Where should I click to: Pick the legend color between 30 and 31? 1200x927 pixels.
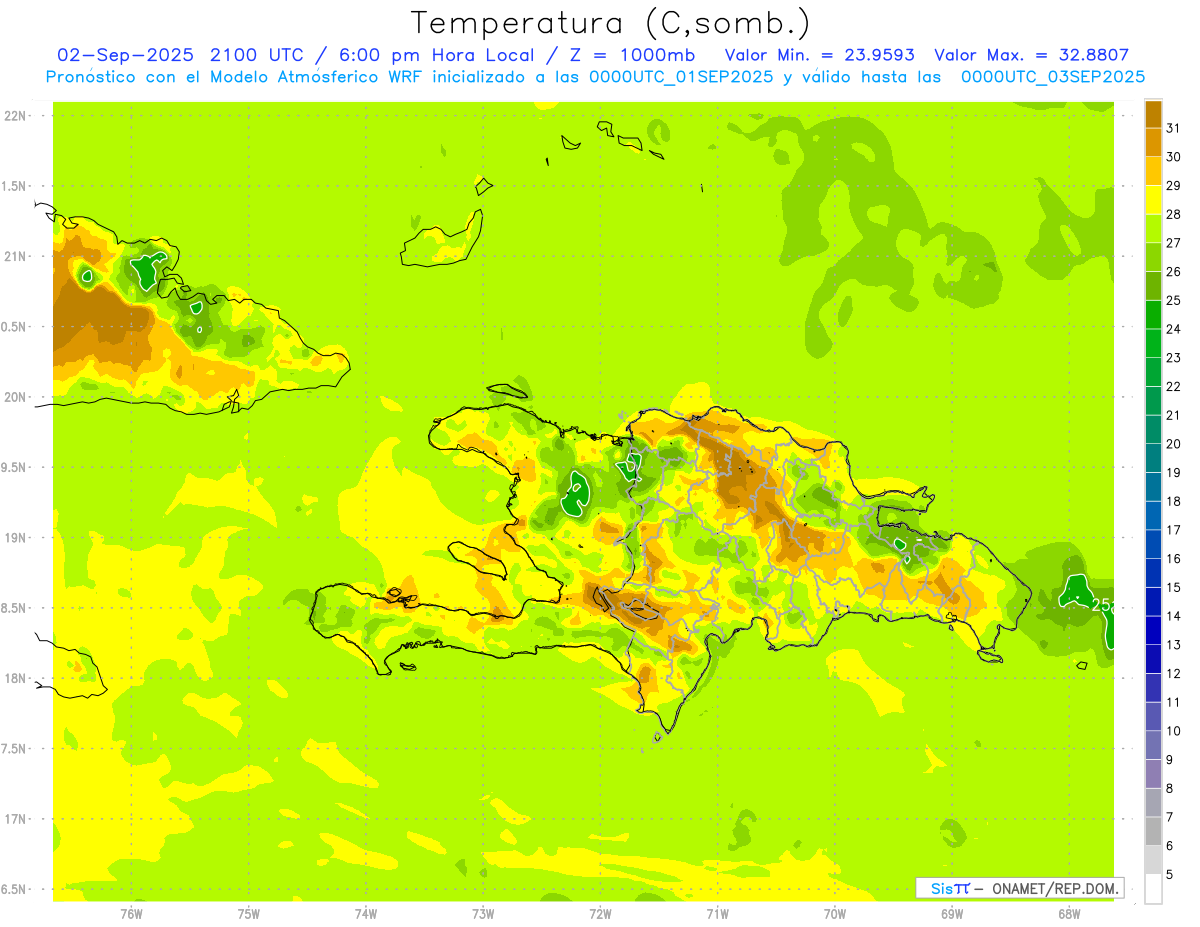[1153, 142]
